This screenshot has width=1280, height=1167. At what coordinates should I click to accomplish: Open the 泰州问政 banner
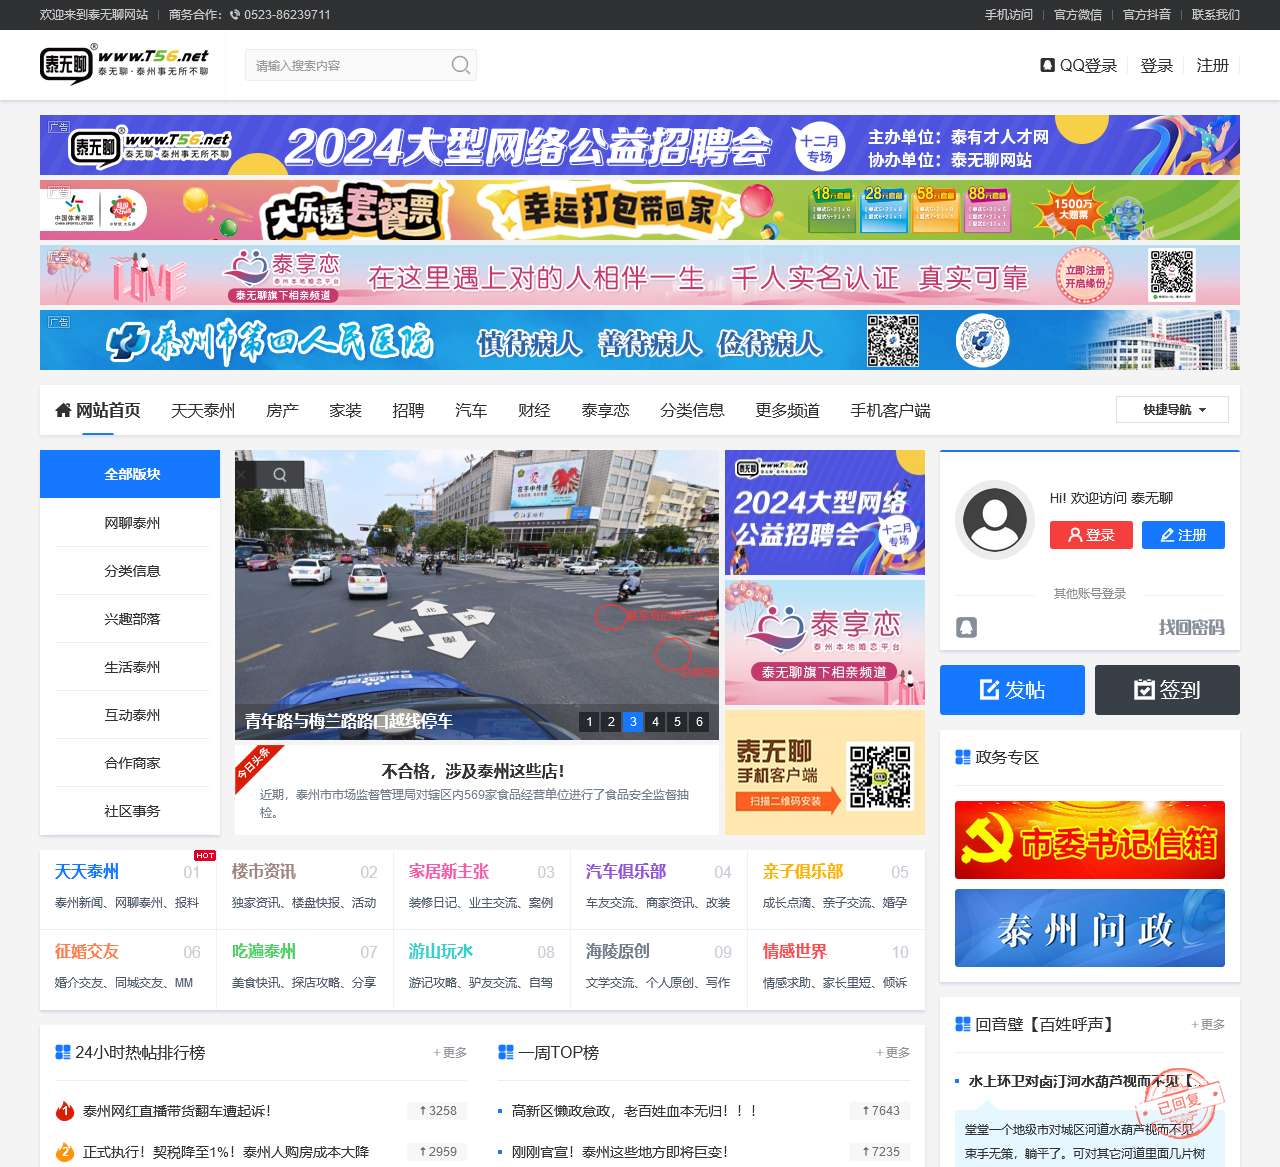(1090, 928)
